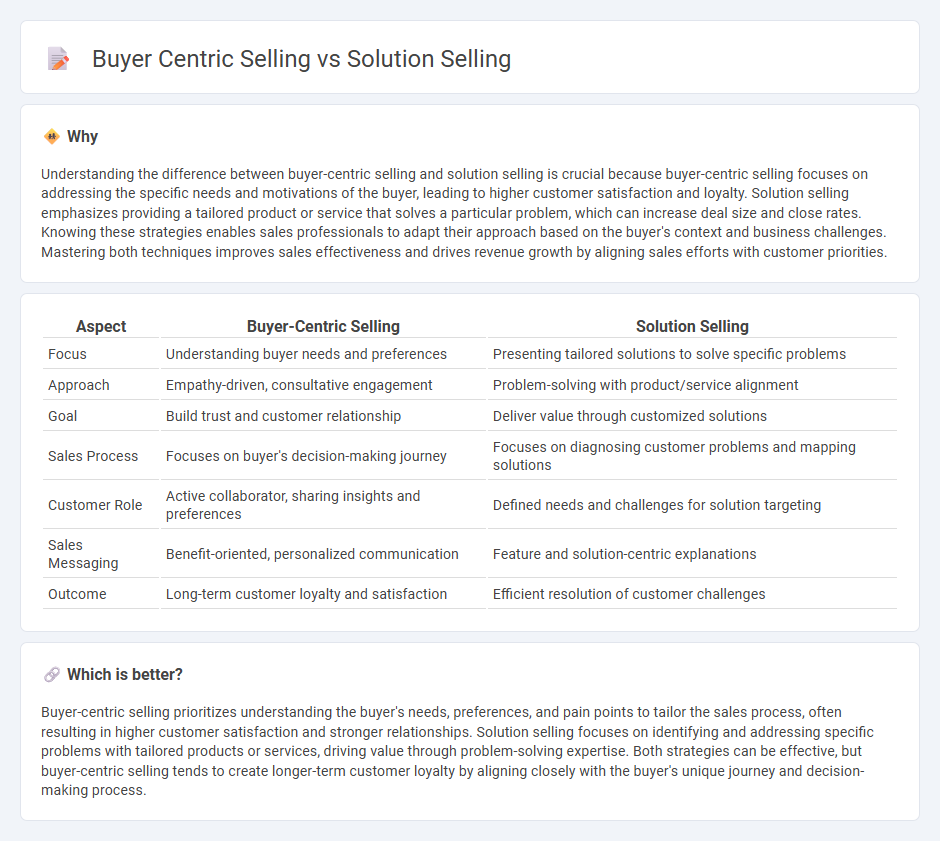Select the Why section heading

[82, 137]
